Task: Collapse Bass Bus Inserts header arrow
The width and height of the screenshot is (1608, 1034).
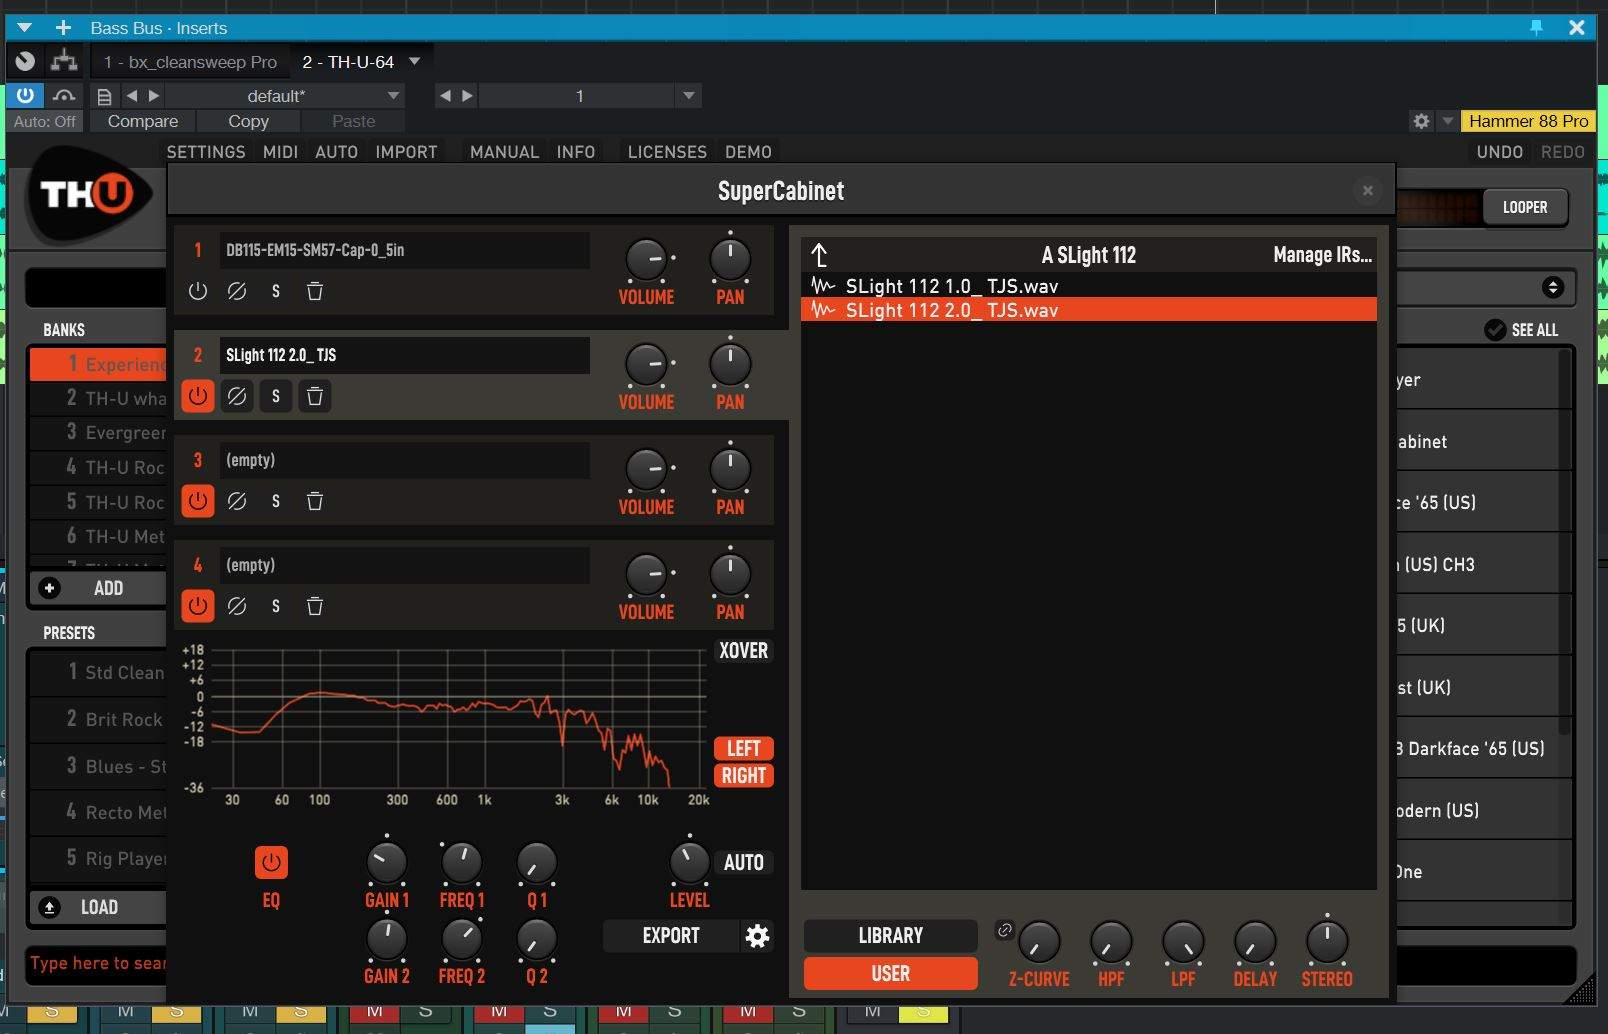Action: coord(25,28)
